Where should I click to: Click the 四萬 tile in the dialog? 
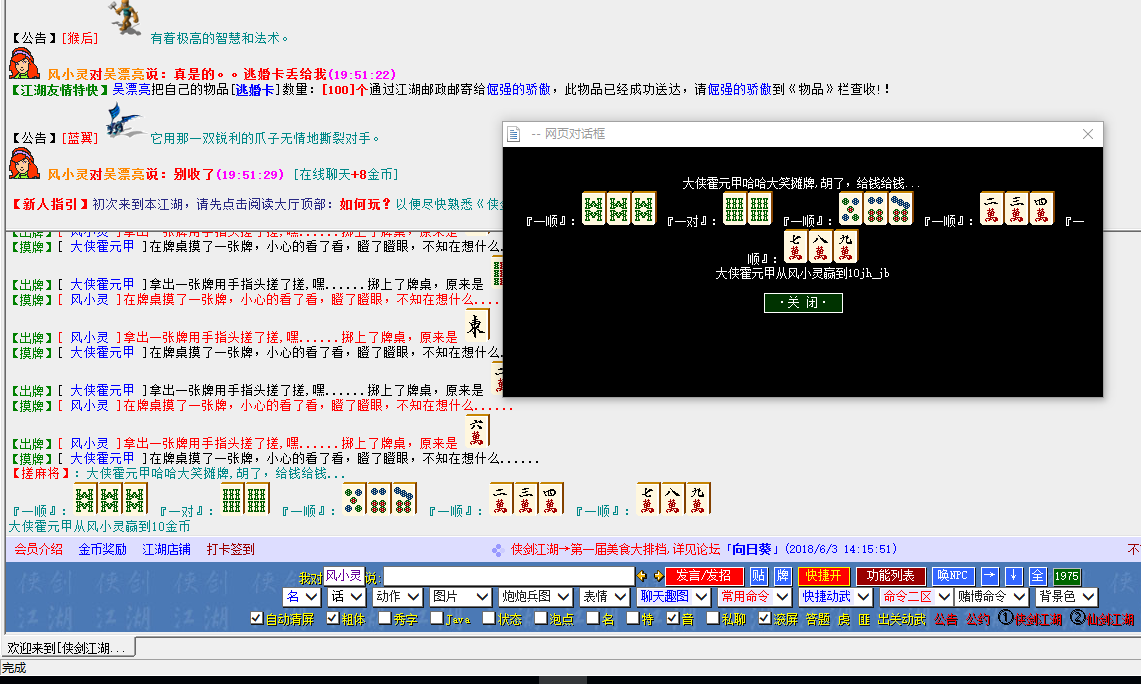(x=1041, y=208)
